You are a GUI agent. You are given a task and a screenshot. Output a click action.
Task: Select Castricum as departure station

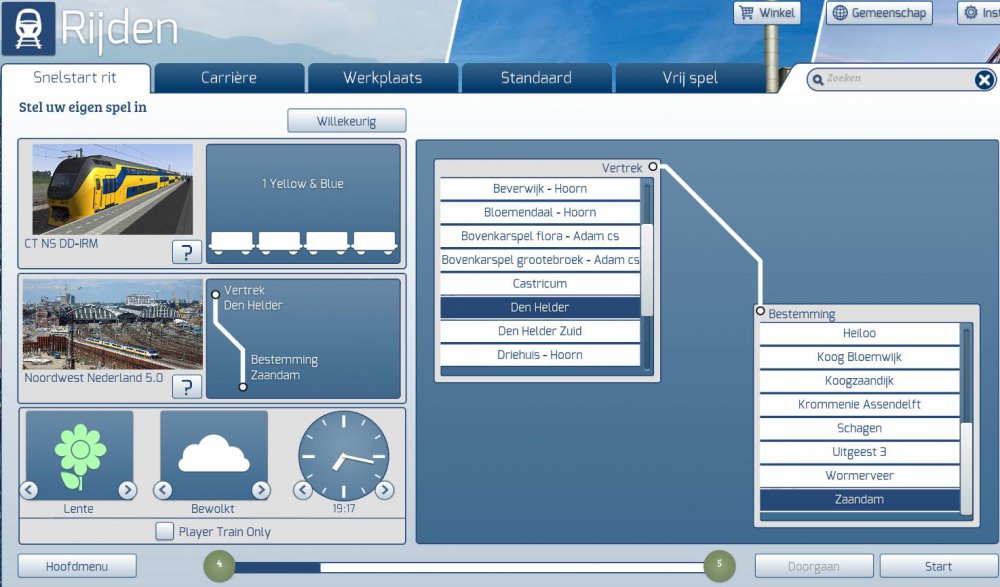(540, 284)
